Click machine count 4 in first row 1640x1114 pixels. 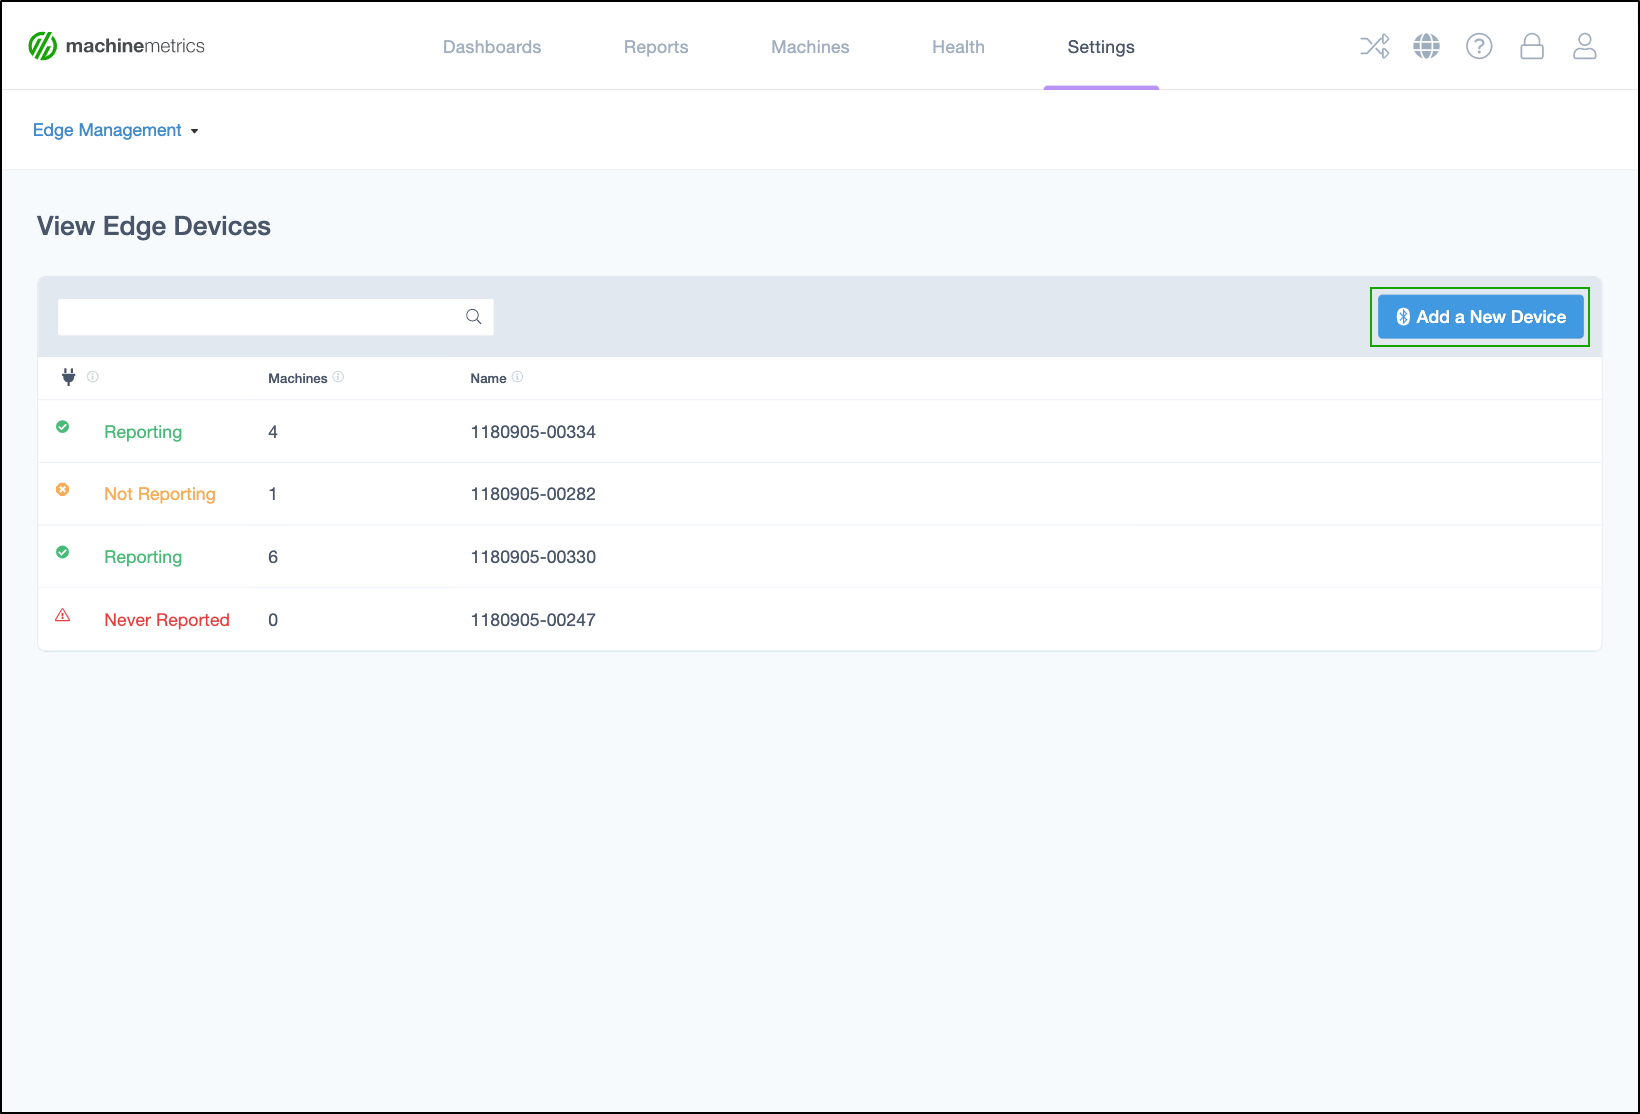[x=273, y=432]
